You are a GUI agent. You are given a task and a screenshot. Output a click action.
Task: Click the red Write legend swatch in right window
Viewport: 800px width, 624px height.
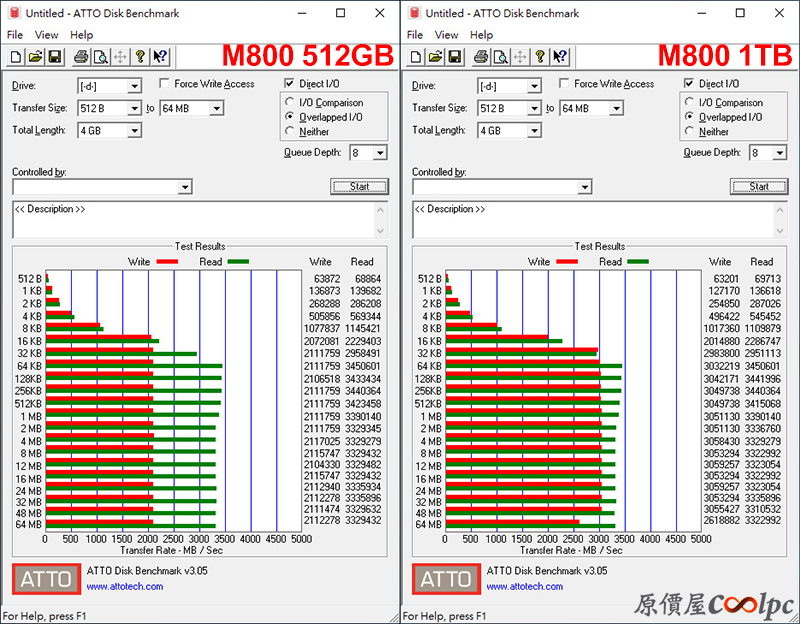coord(567,262)
